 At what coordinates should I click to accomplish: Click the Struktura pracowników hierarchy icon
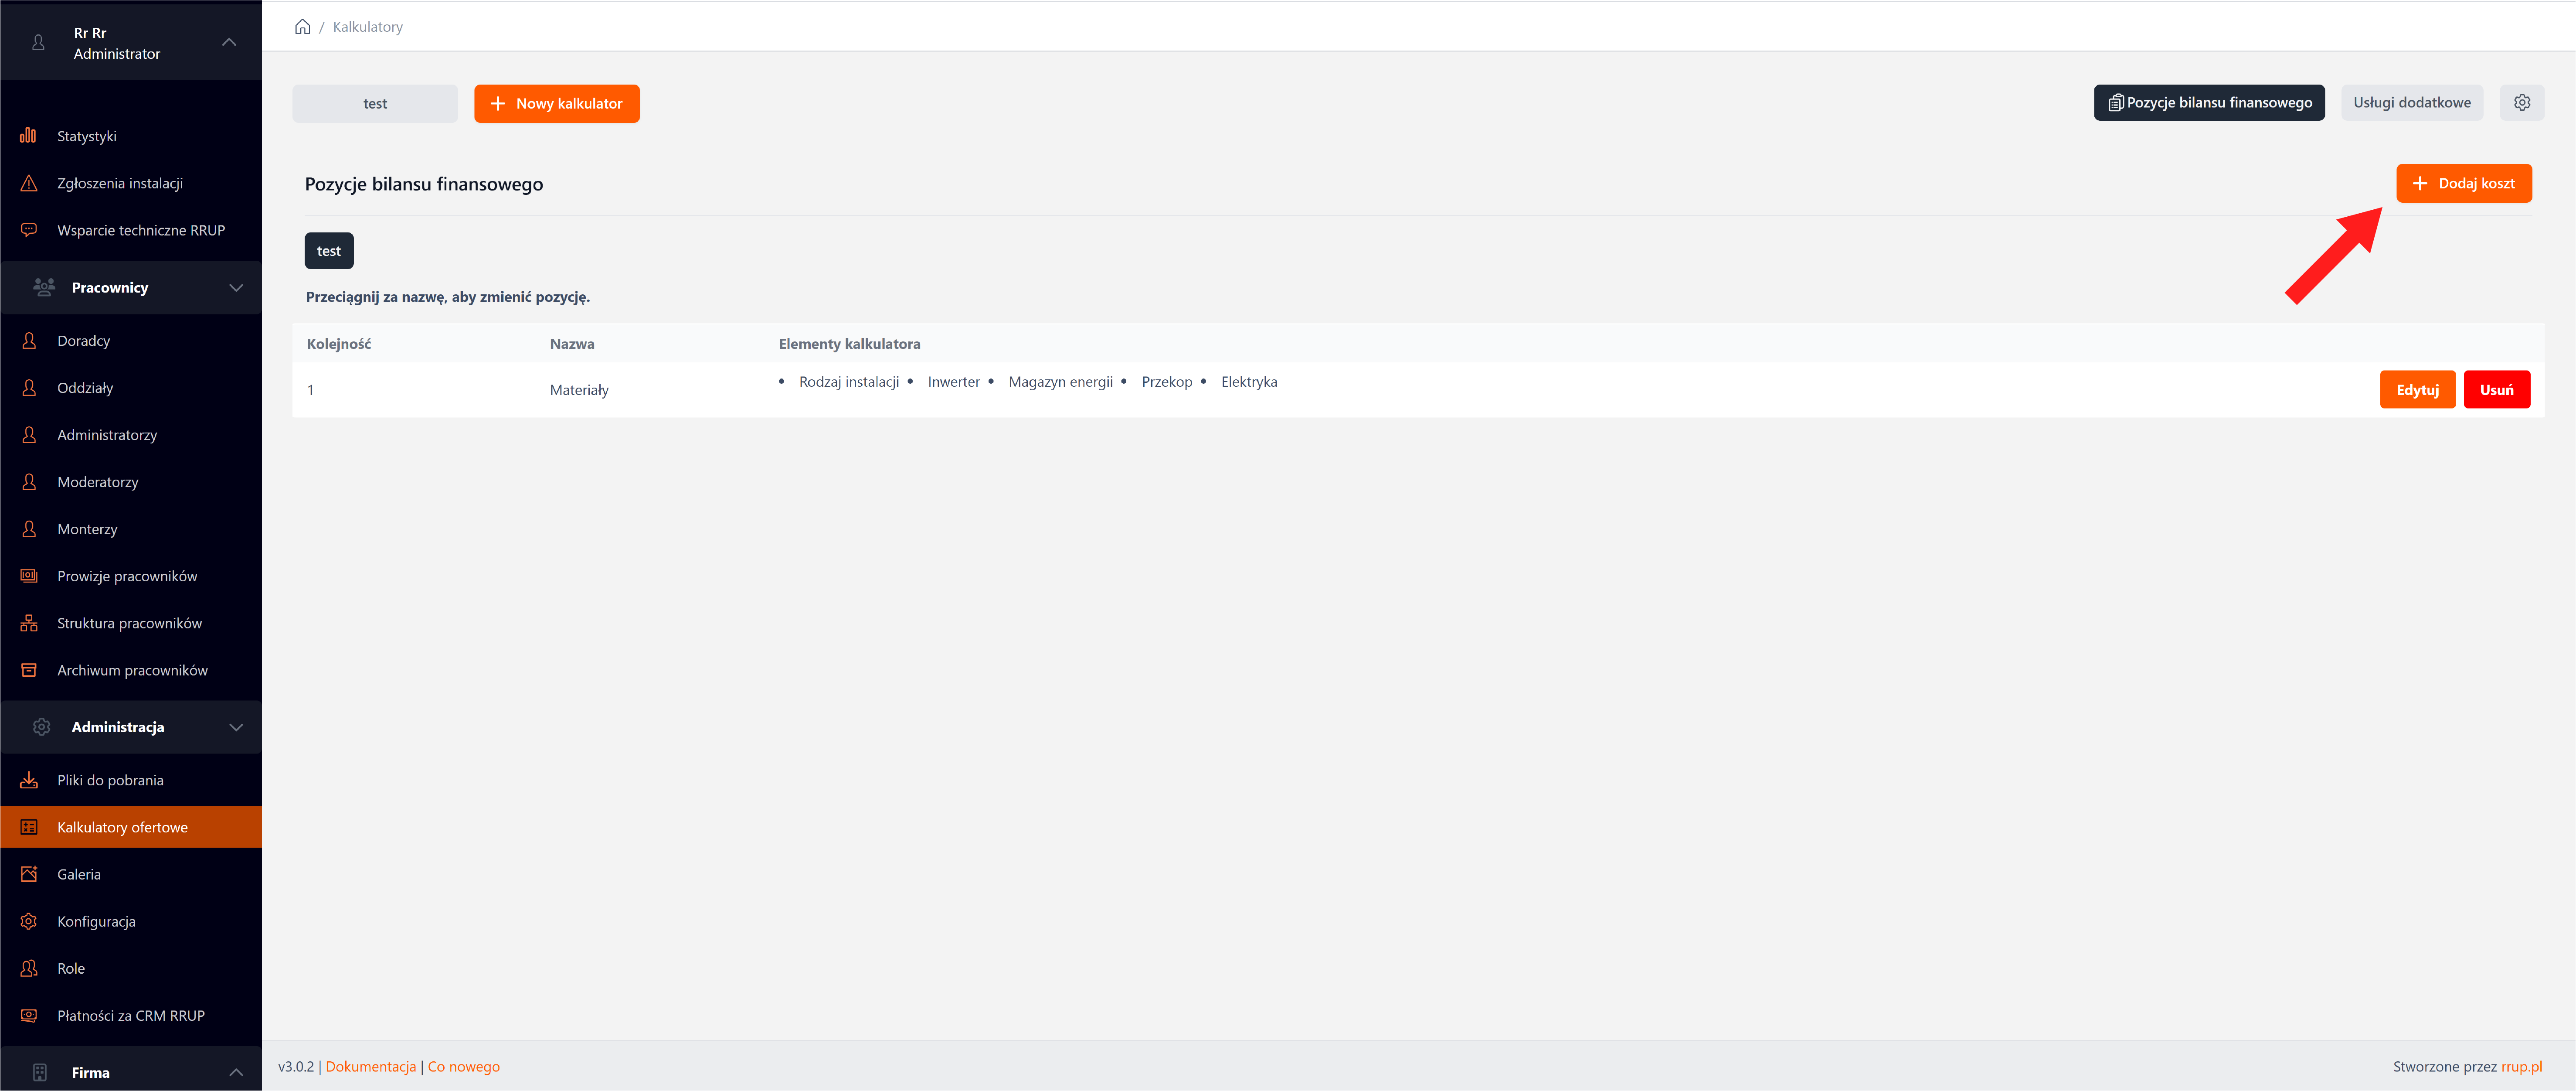28,623
